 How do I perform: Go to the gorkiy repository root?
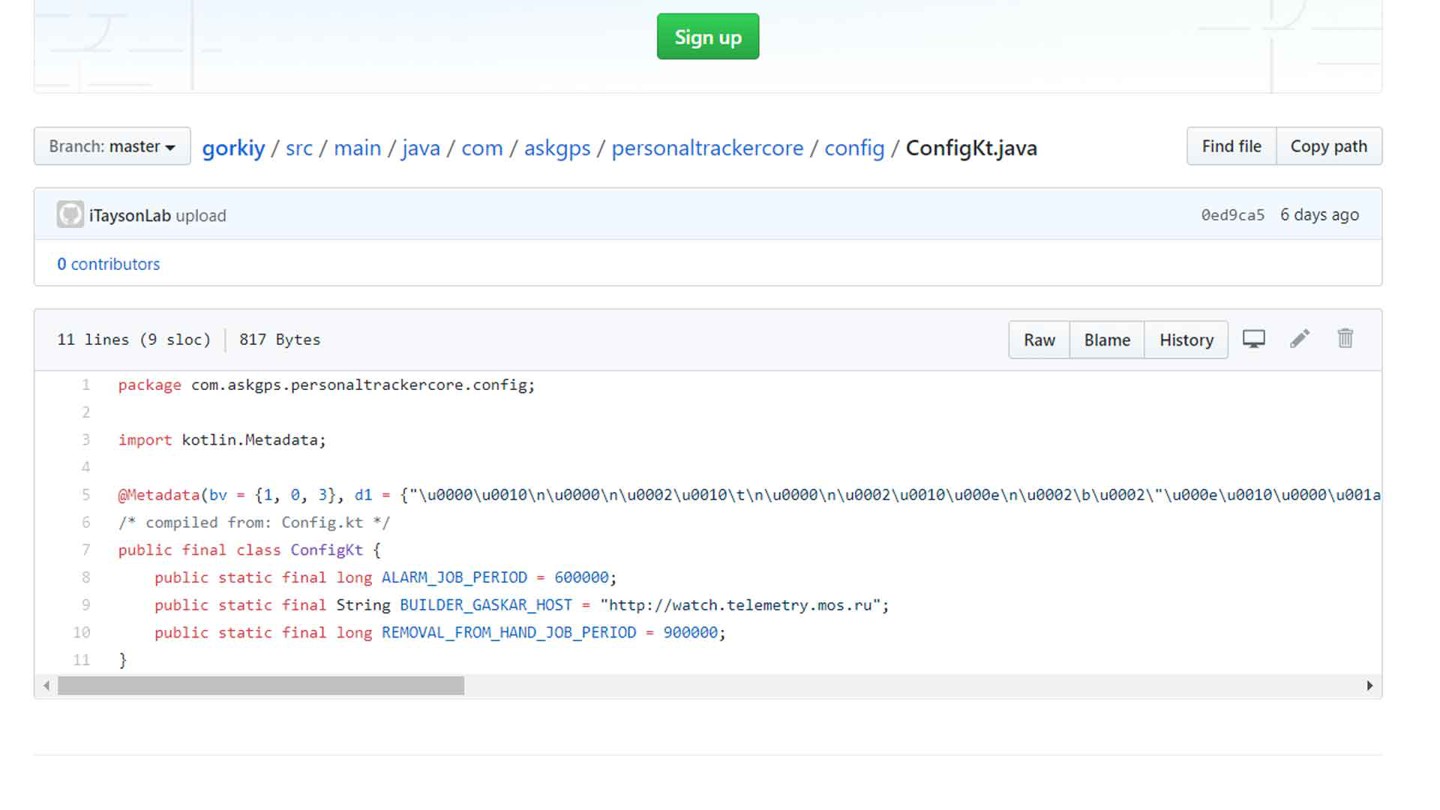pyautogui.click(x=233, y=148)
